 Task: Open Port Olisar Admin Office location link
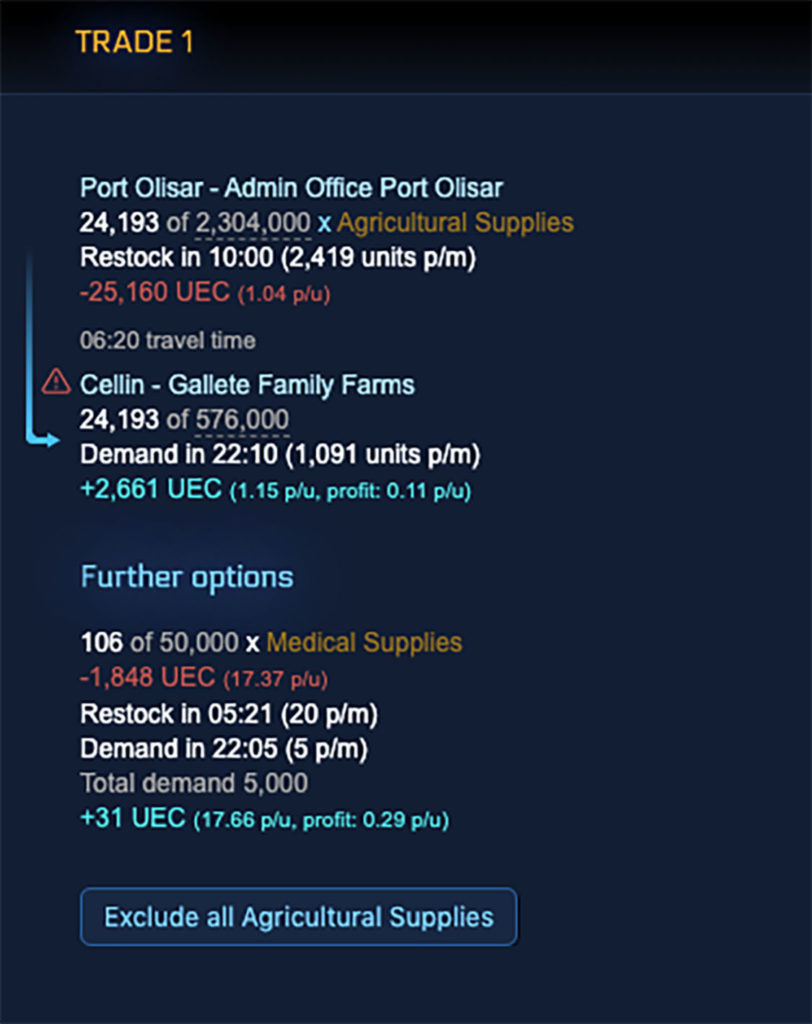click(291, 188)
